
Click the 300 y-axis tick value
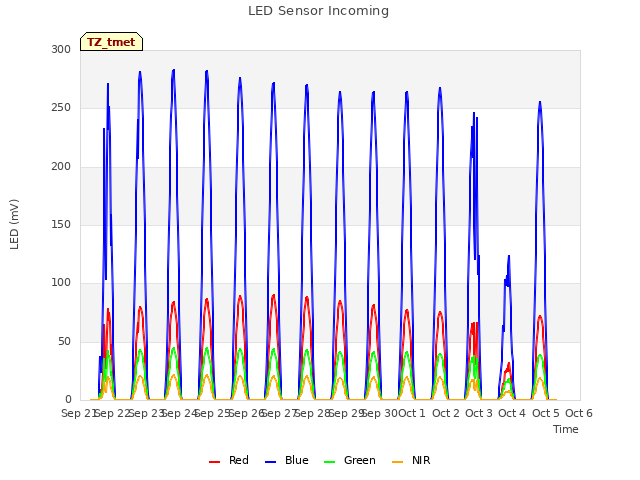[x=61, y=49]
